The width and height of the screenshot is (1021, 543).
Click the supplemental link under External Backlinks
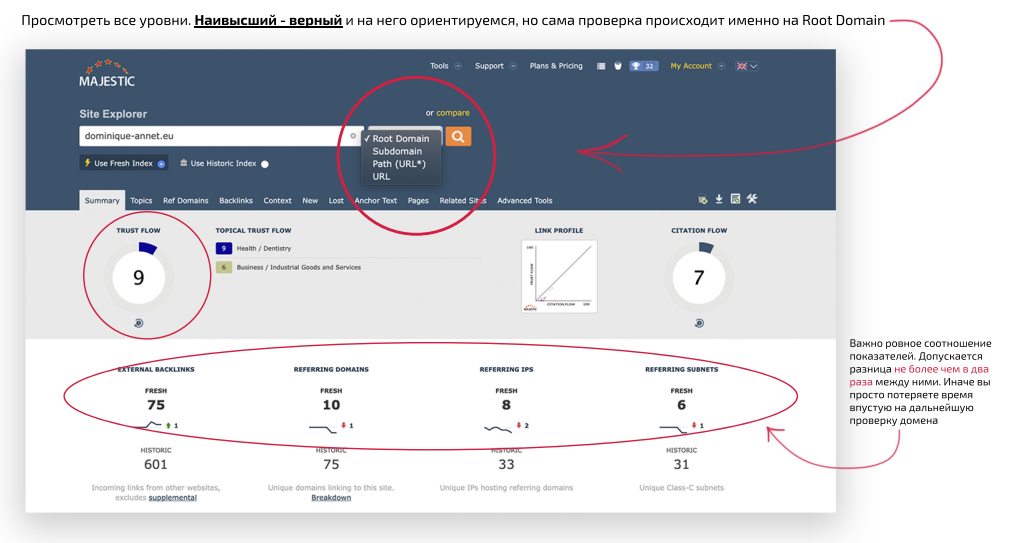pyautogui.click(x=173, y=497)
